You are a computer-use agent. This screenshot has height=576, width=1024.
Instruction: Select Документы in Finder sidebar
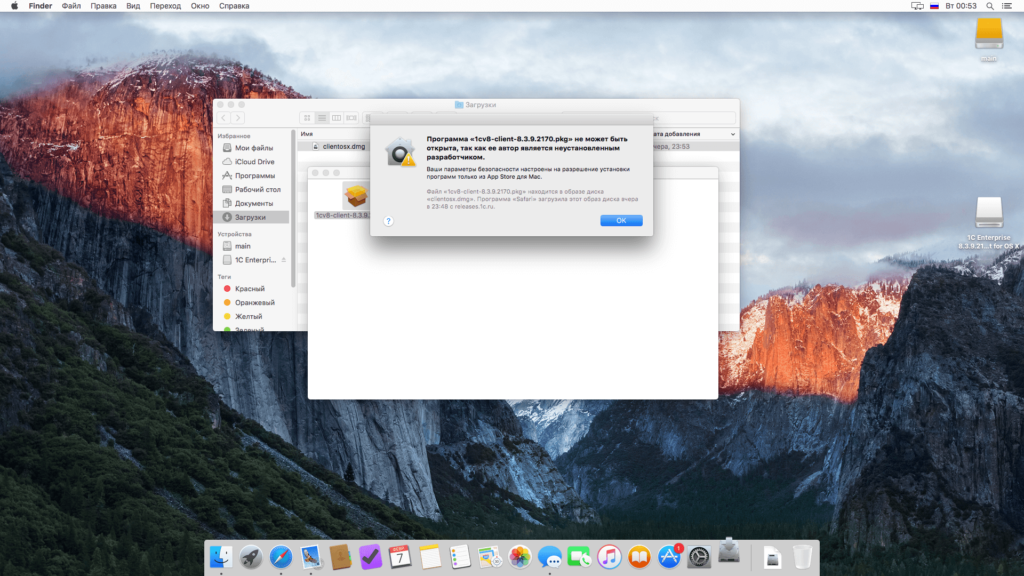tap(253, 203)
